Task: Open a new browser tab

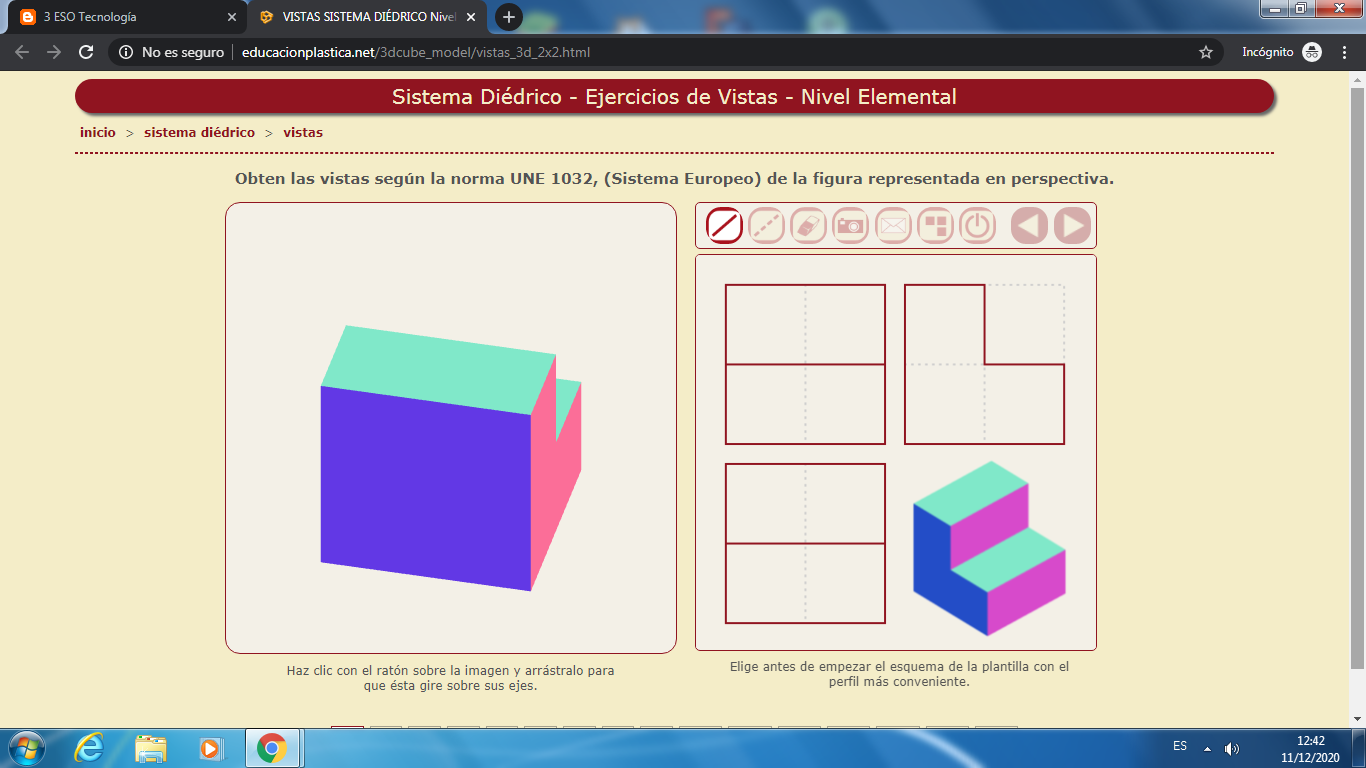Action: pos(509,17)
